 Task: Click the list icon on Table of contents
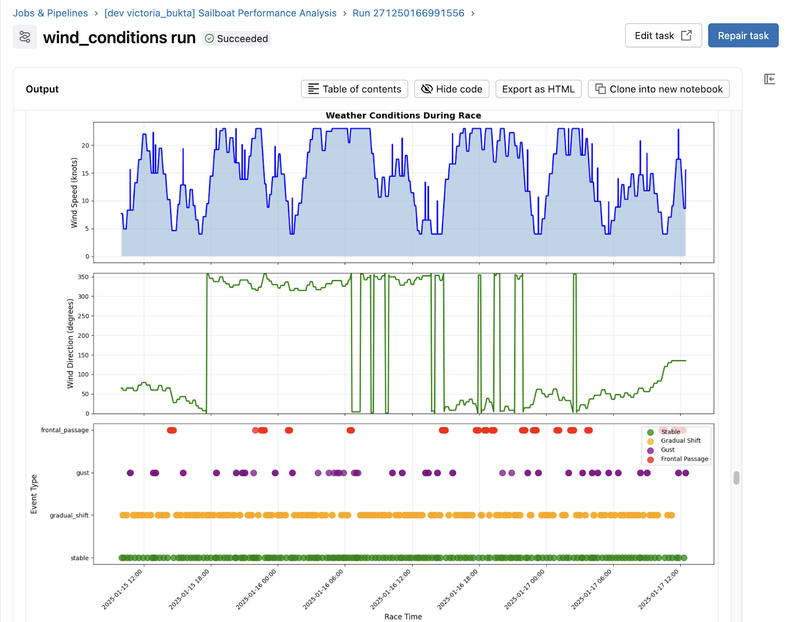pyautogui.click(x=314, y=89)
